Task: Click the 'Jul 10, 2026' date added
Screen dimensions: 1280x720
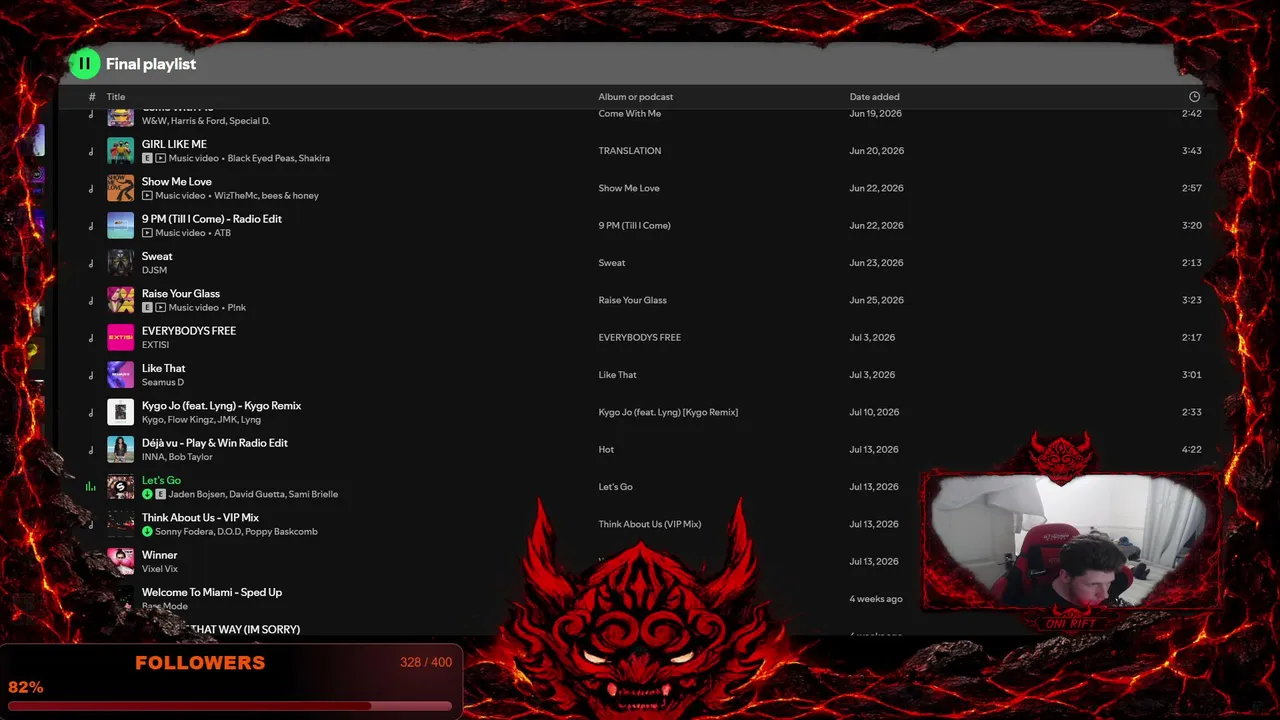Action: pos(875,412)
